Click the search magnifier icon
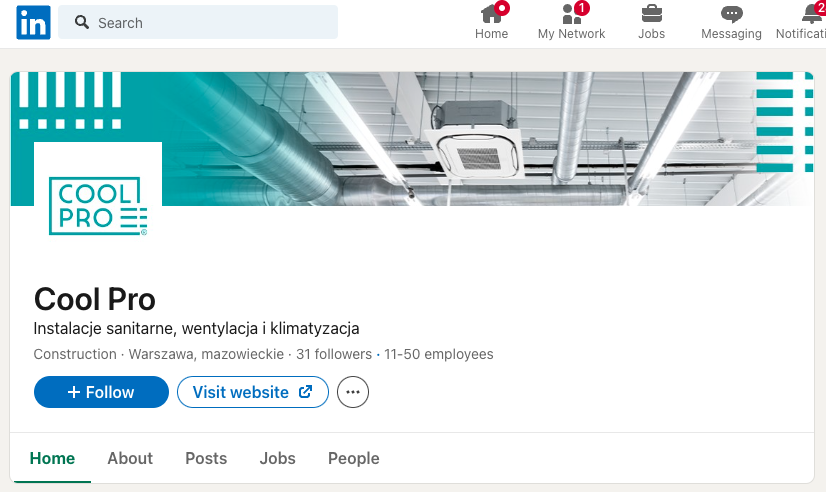826x492 pixels. [82, 22]
